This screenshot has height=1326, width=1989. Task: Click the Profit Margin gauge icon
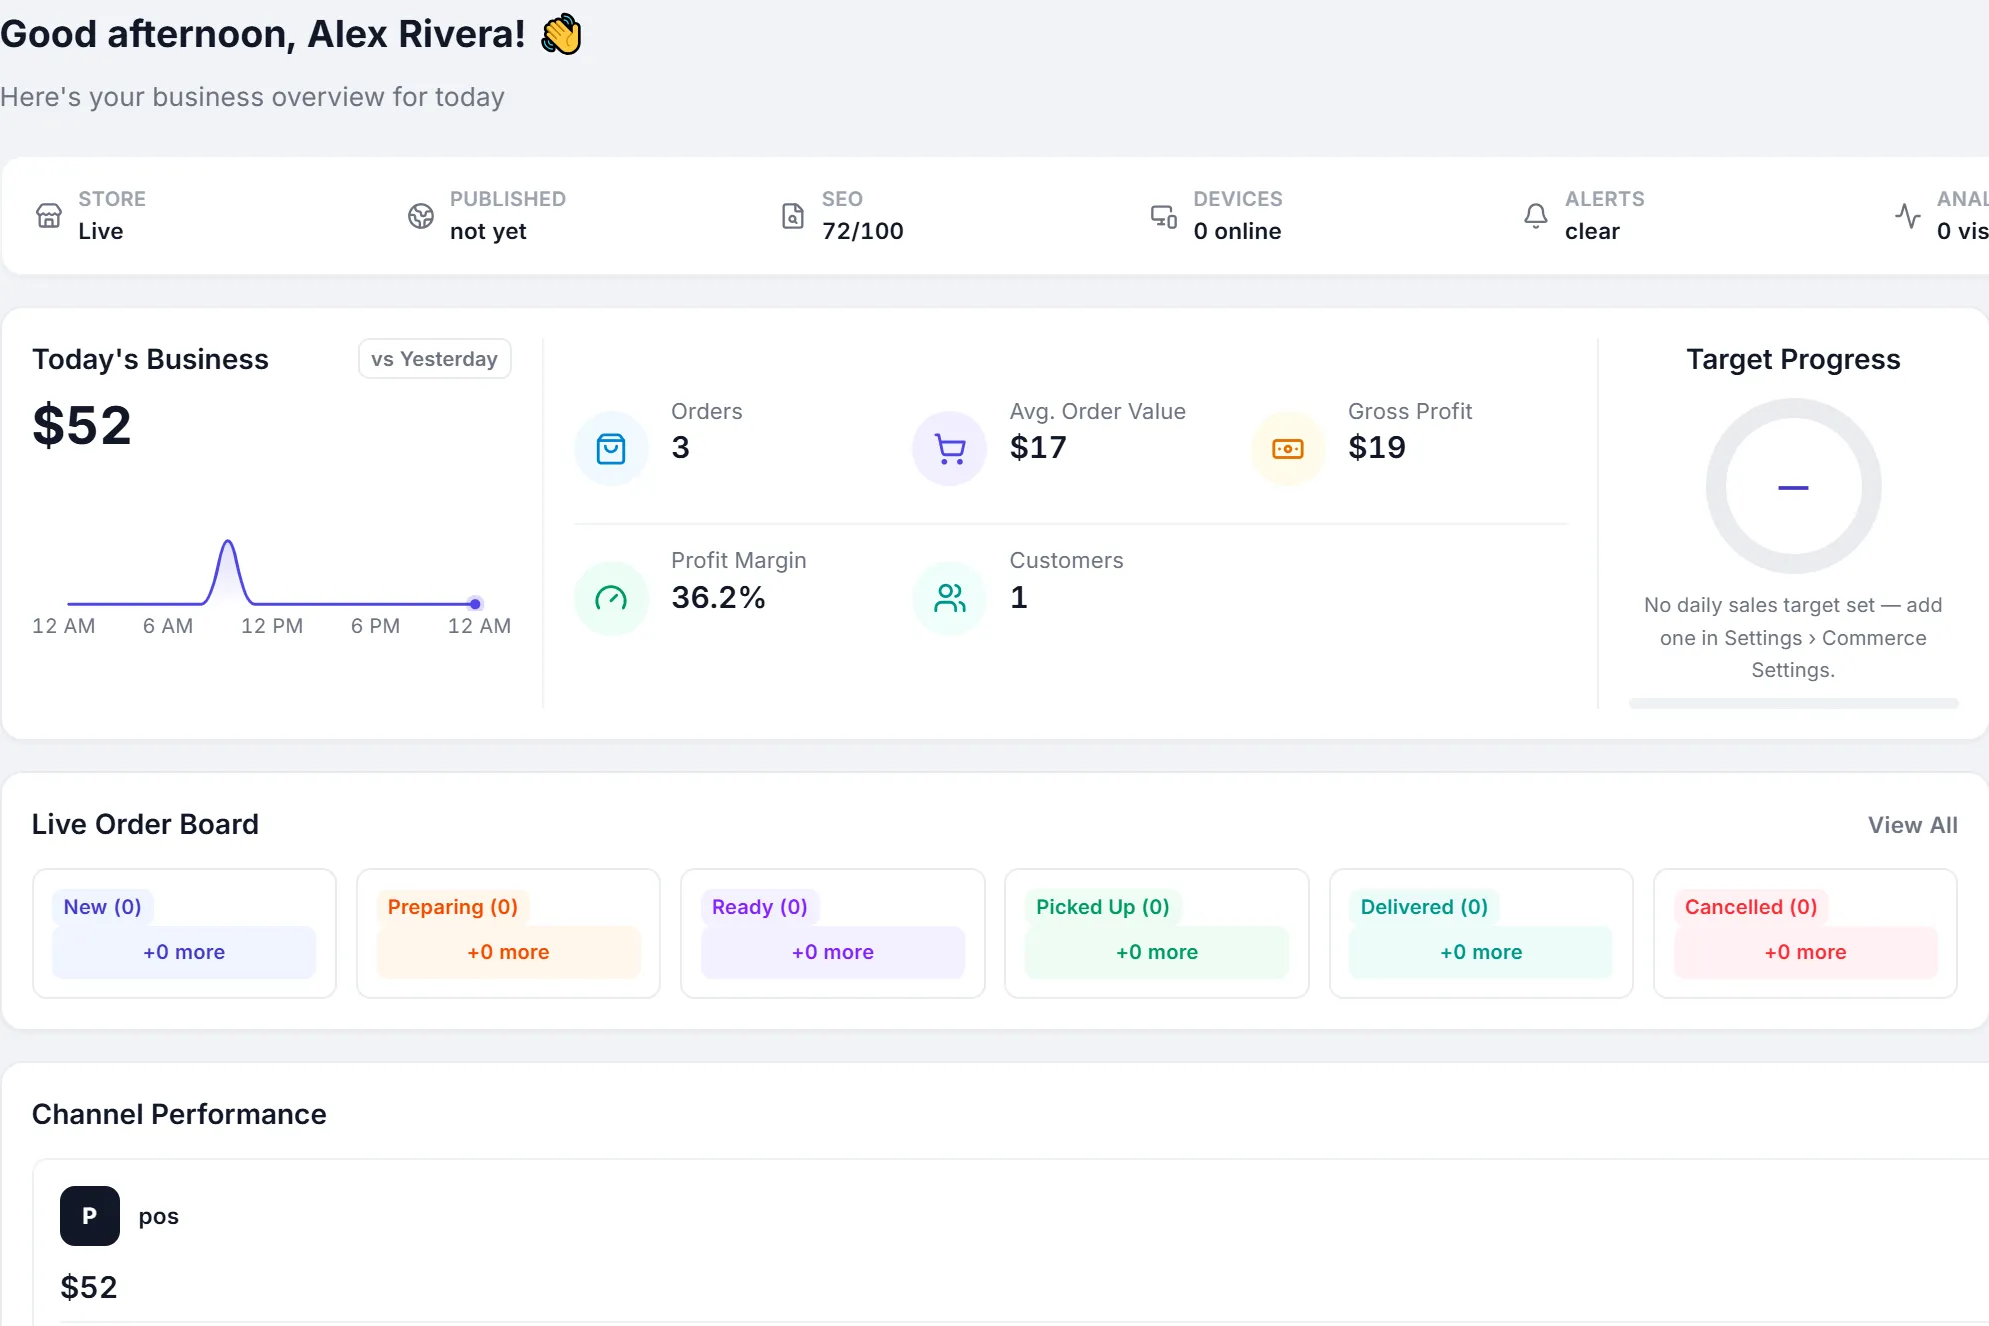tap(611, 598)
